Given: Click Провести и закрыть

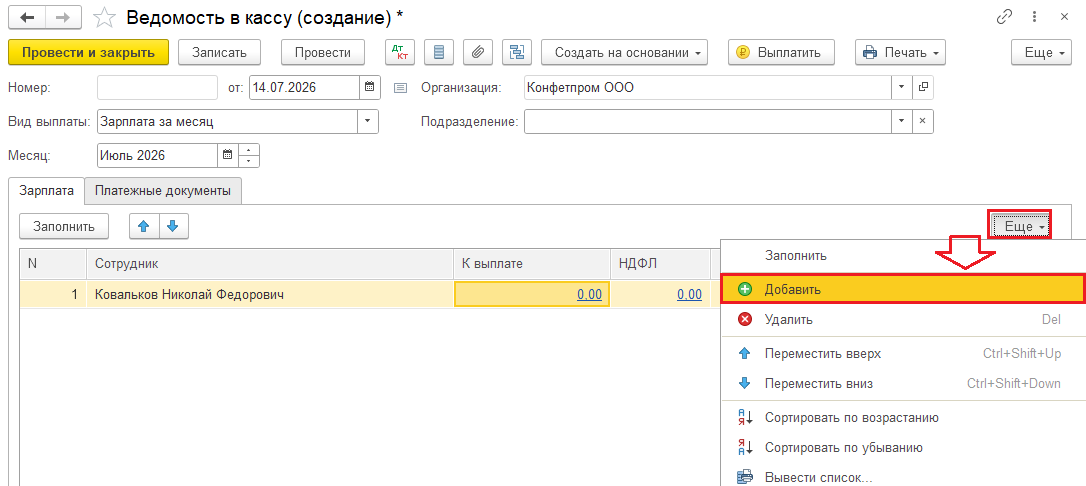Looking at the screenshot, I should [89, 53].
